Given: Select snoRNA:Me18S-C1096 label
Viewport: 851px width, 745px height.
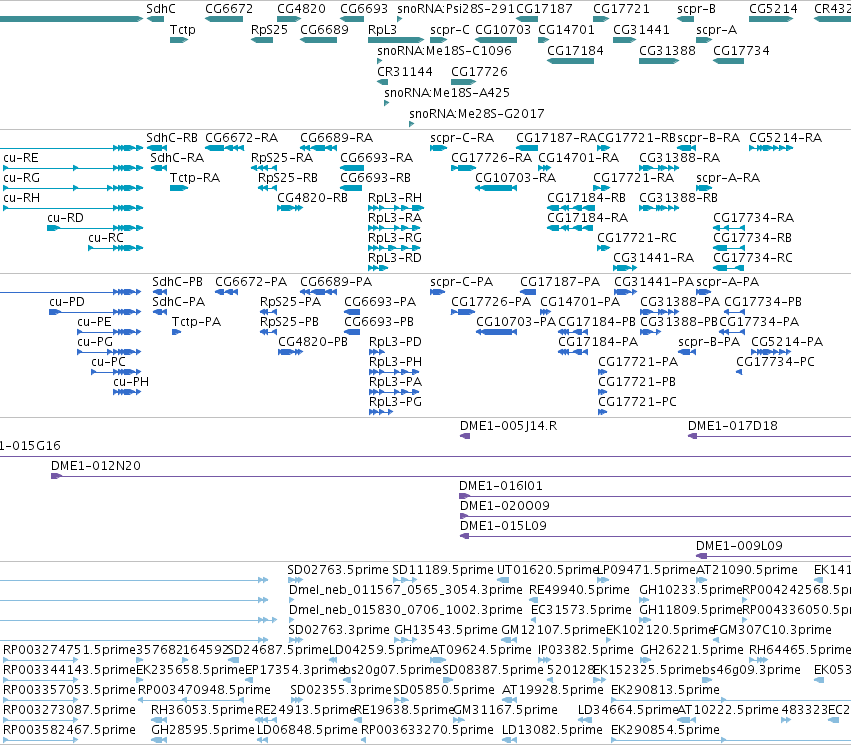Looking at the screenshot, I should point(444,51).
